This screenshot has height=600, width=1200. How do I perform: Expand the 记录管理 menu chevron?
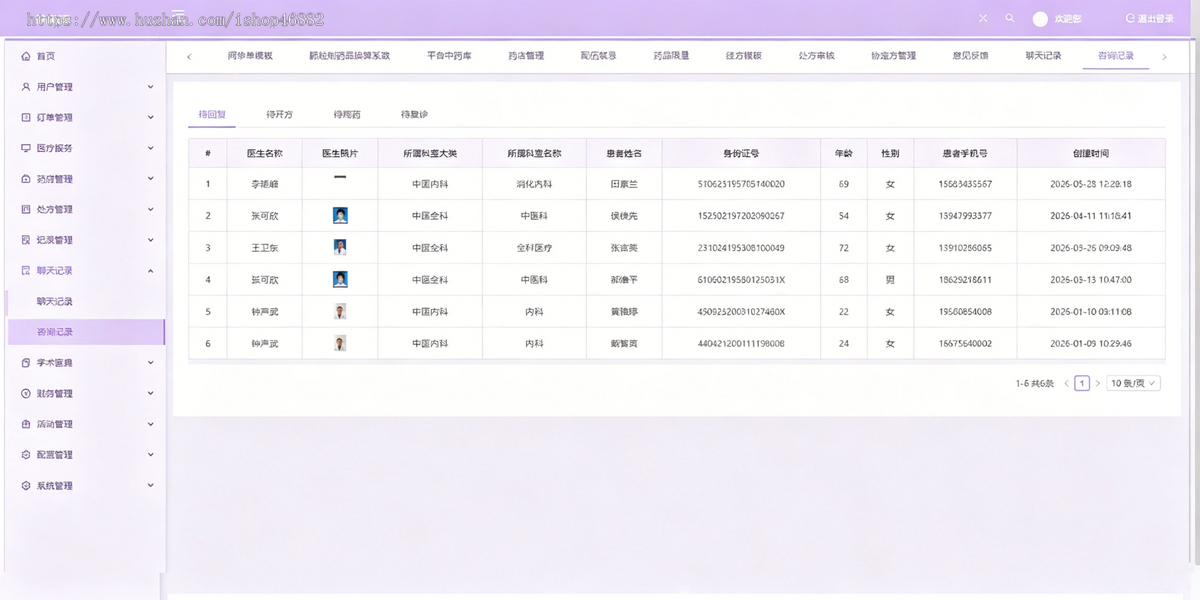coord(150,240)
